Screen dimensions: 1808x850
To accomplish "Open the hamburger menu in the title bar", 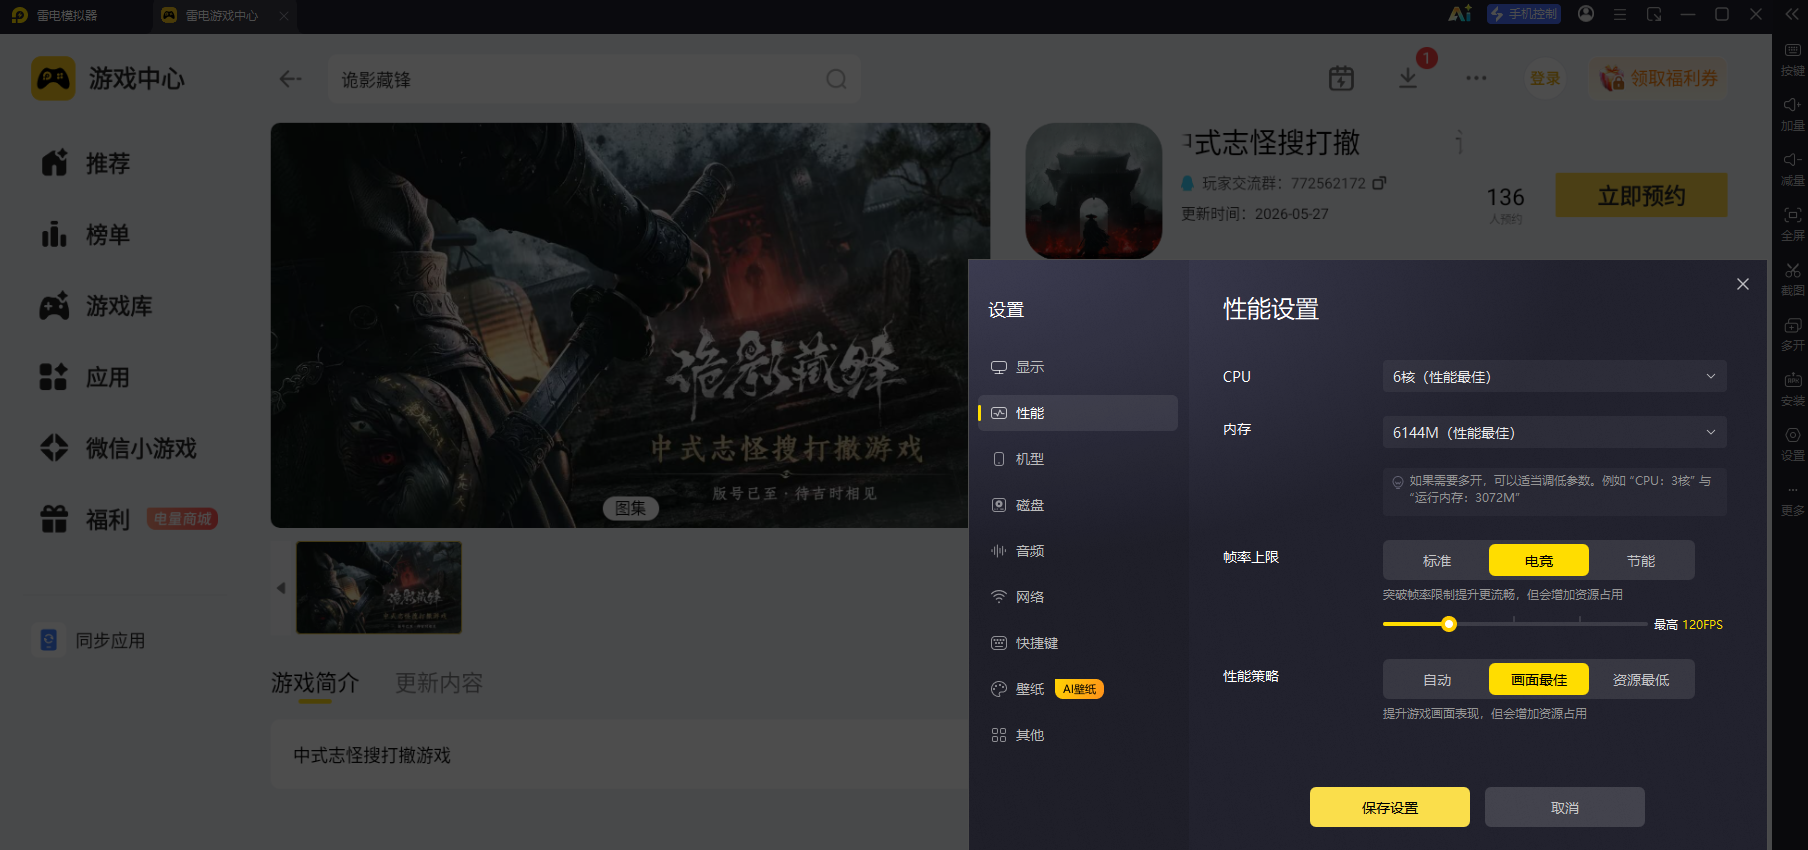I will [x=1620, y=14].
